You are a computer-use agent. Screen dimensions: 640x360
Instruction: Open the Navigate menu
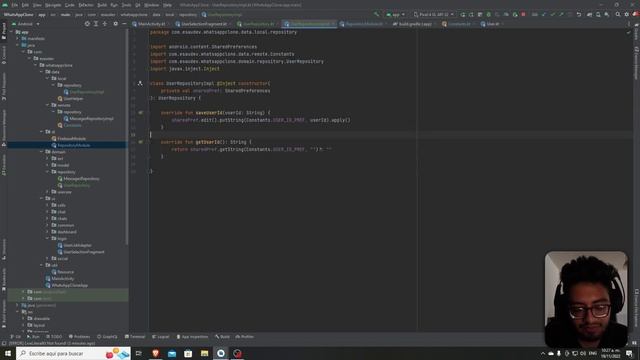53,5
